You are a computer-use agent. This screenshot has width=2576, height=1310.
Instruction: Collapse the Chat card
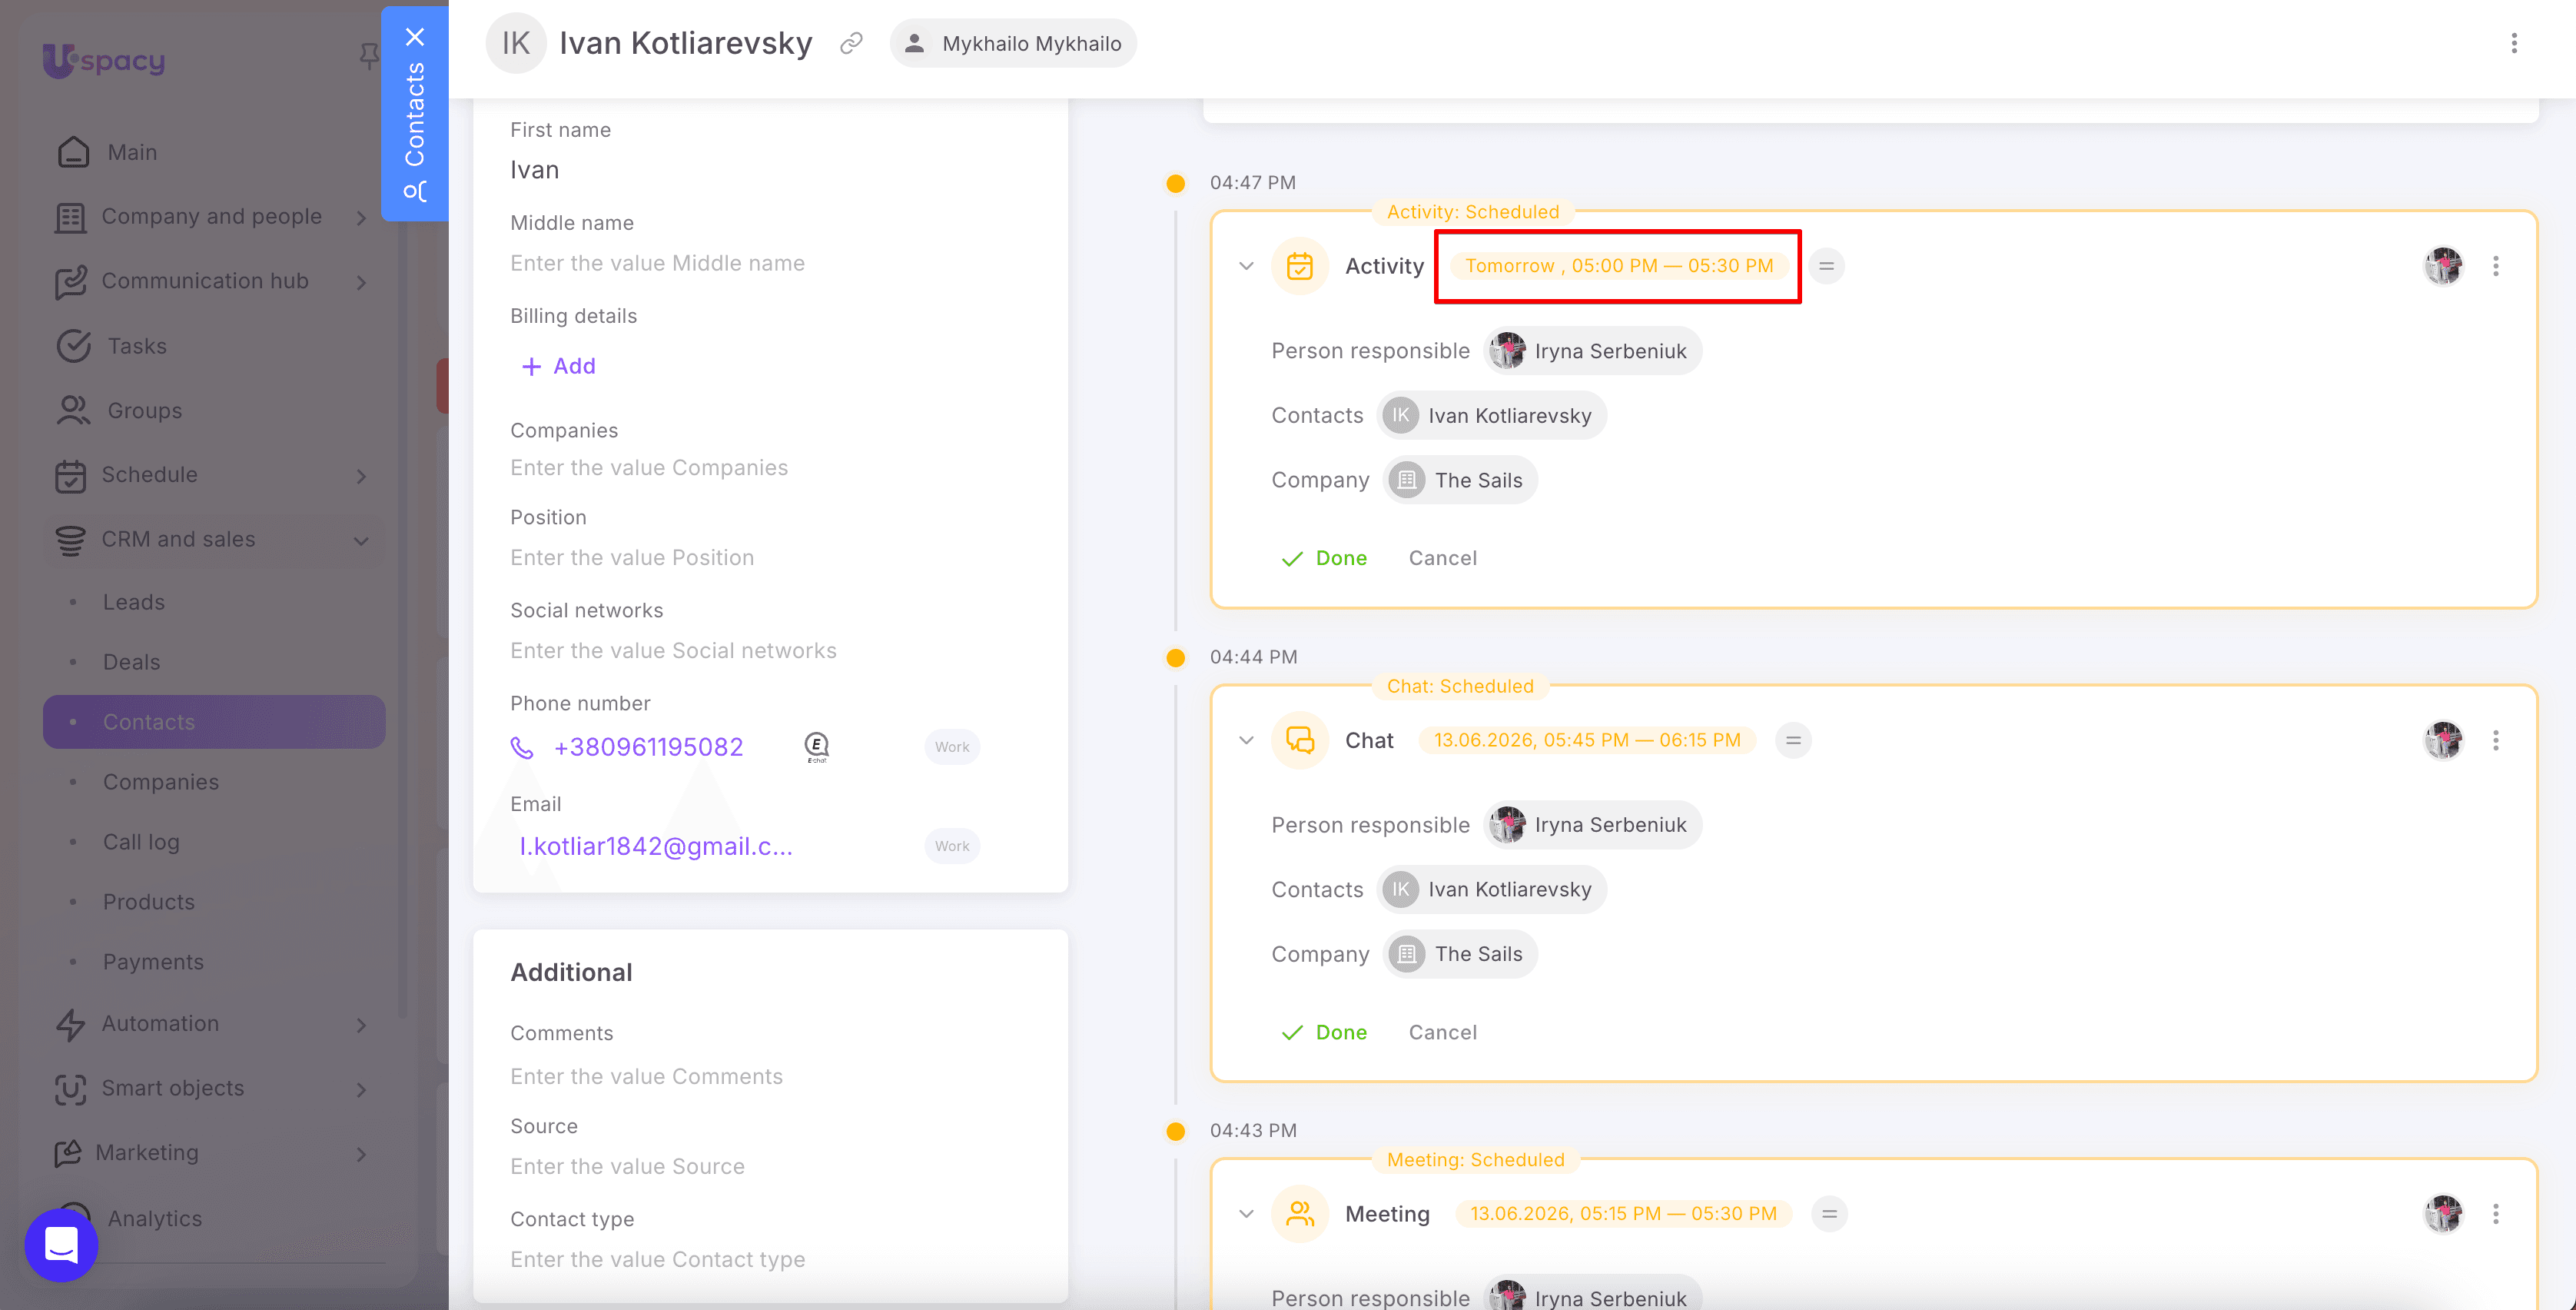tap(1246, 740)
